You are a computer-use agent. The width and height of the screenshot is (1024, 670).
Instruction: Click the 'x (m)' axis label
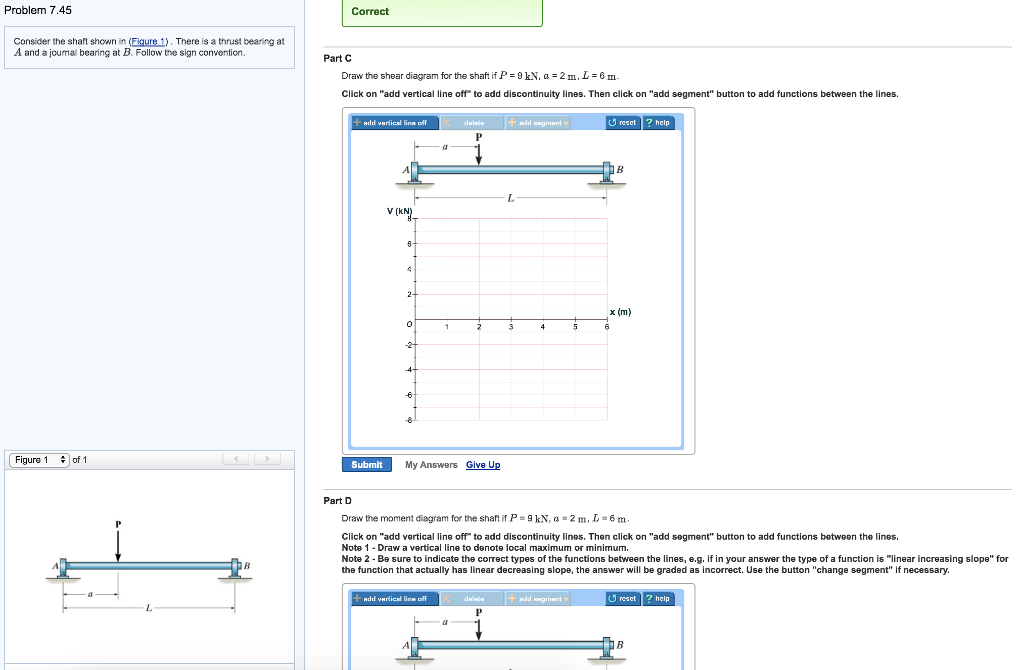tap(620, 311)
